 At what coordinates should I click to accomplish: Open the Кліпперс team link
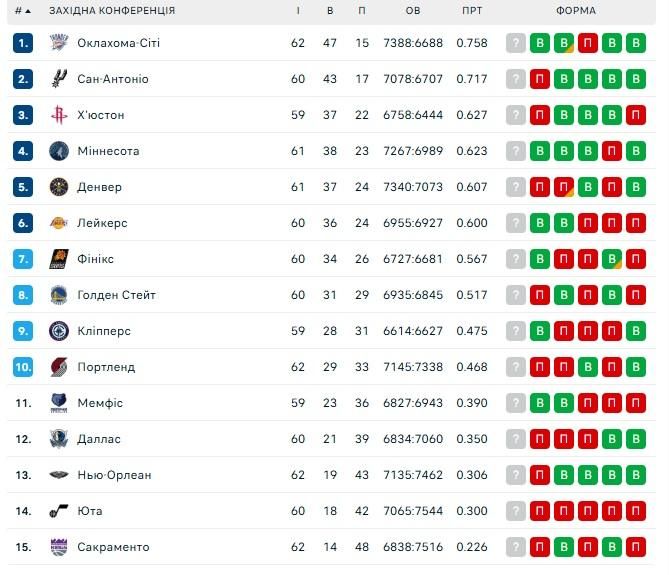[x=104, y=331]
